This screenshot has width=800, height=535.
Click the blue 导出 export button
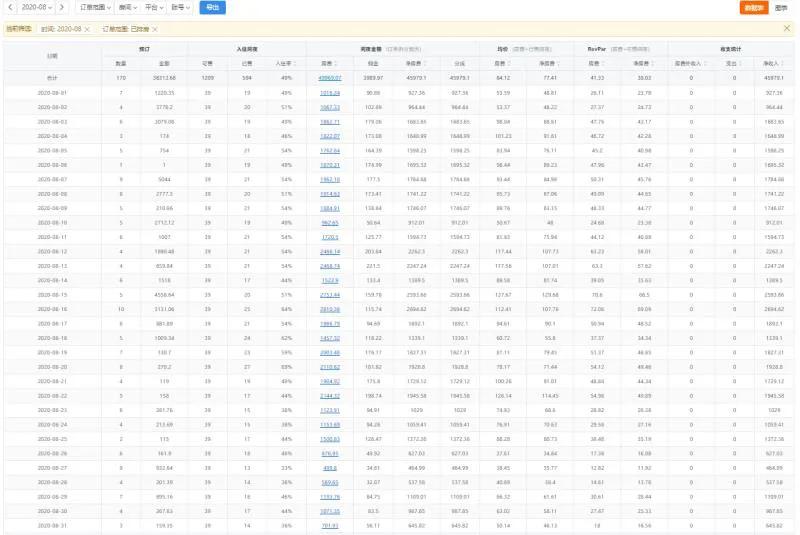212,7
